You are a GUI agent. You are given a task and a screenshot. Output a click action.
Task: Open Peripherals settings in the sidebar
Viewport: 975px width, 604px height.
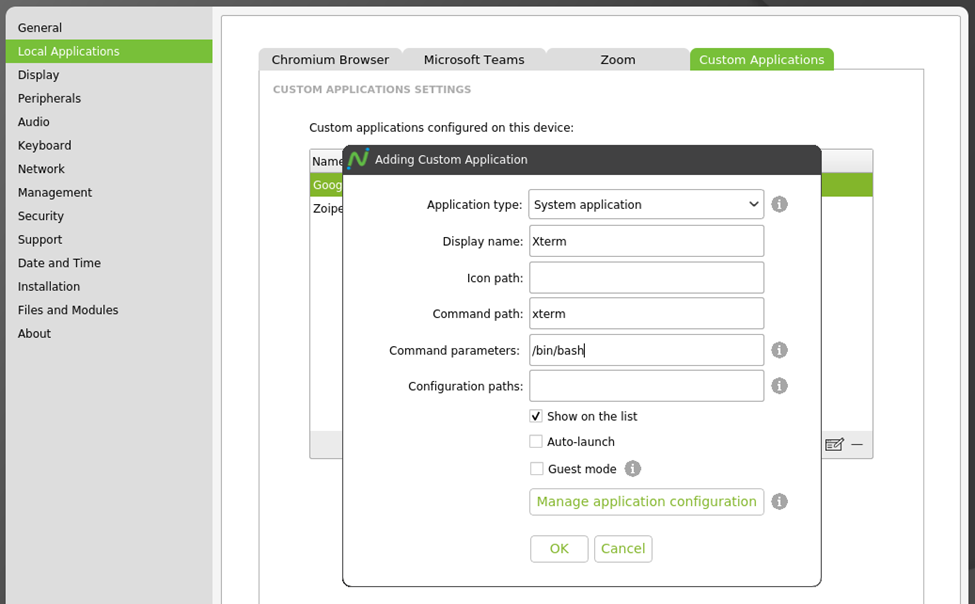(109, 98)
